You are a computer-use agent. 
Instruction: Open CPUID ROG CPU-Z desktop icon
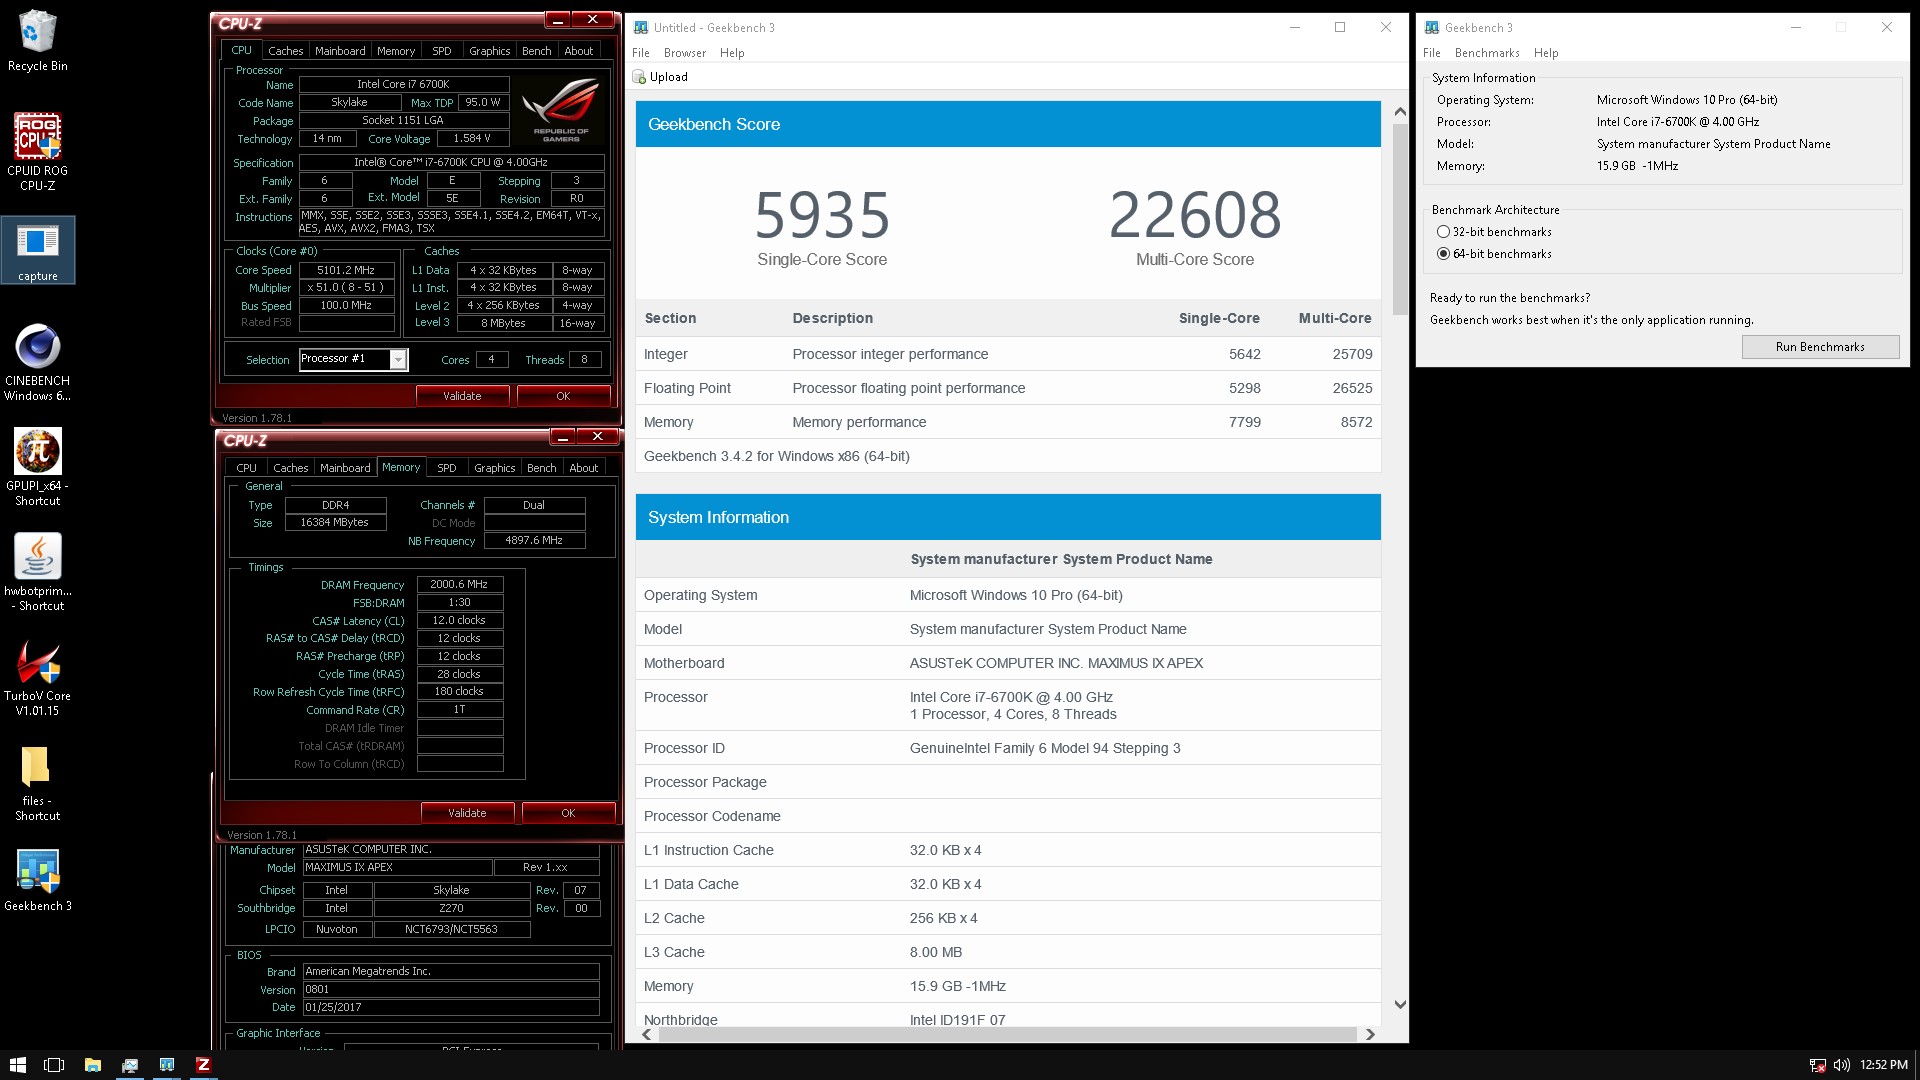pos(38,151)
